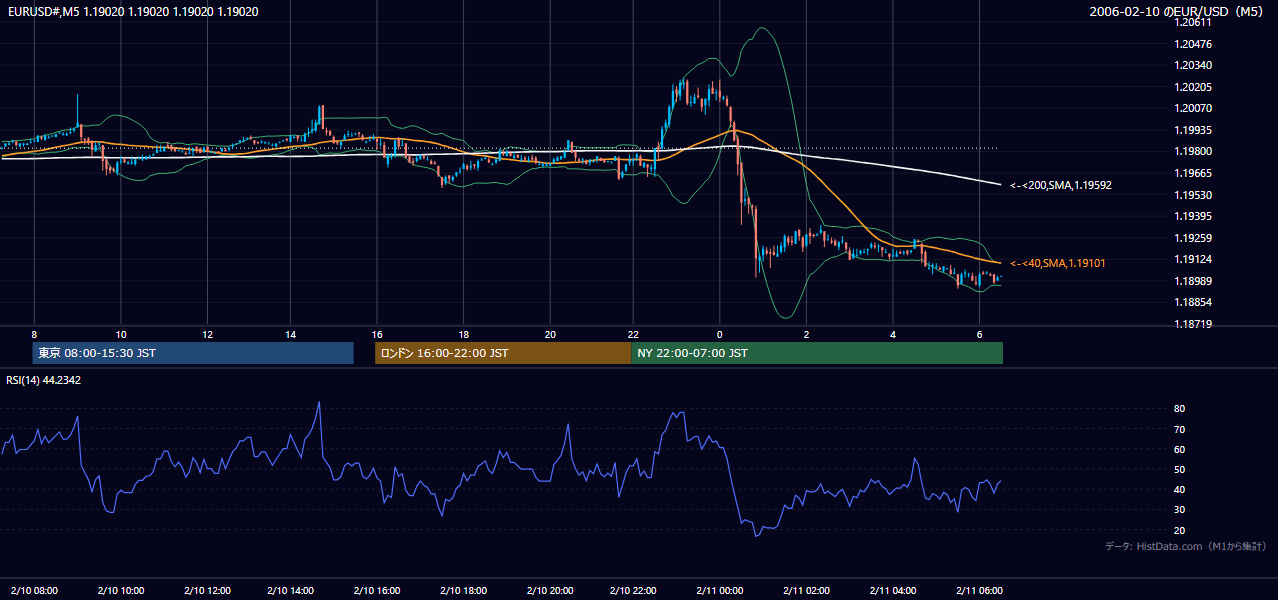Click the 2/10 22:00 time axis label

[x=635, y=590]
